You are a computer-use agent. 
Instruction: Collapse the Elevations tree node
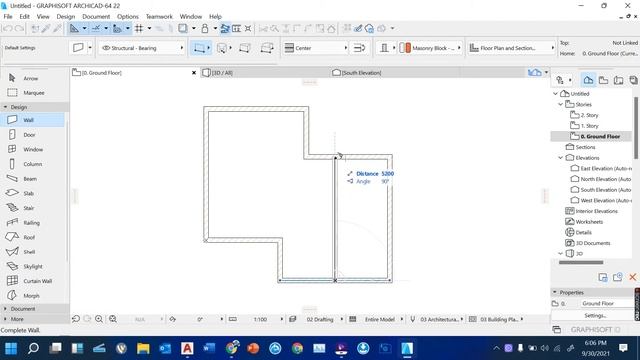click(x=561, y=158)
